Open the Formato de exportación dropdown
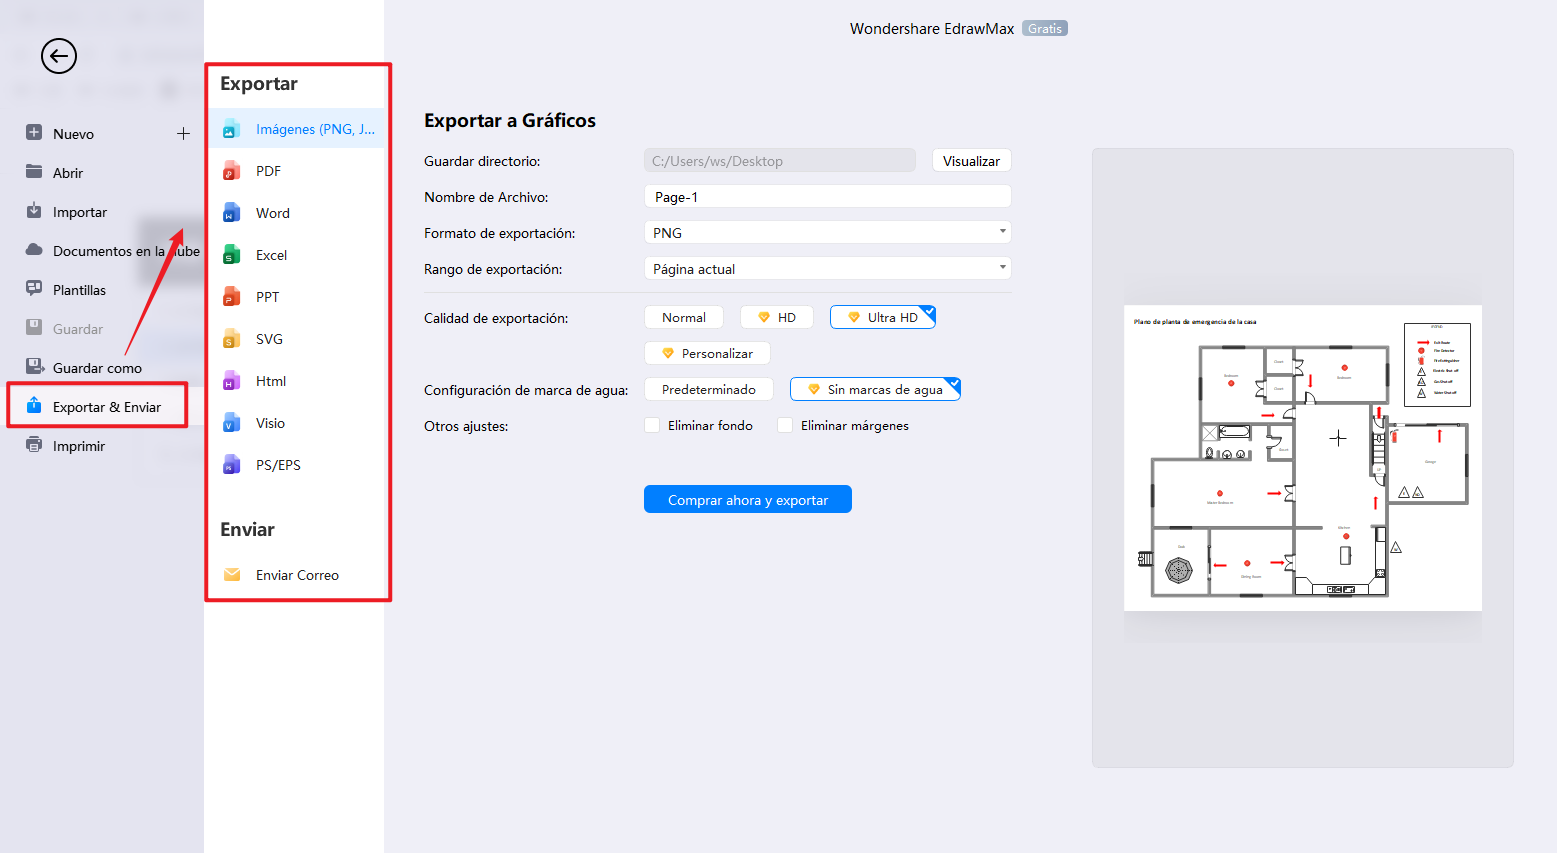Screen dimensions: 1557x853 (827, 233)
